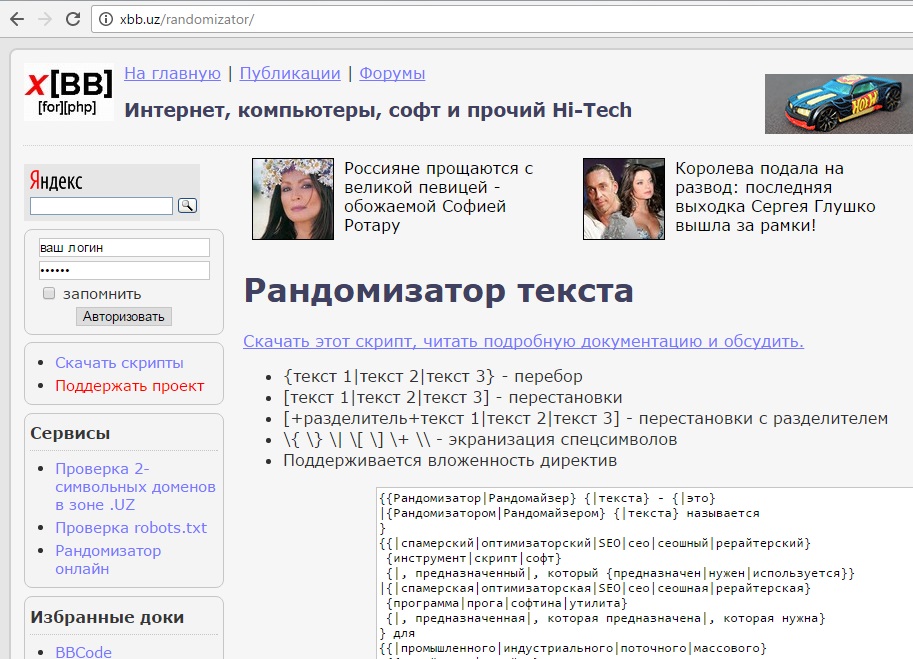Open the София Ротару news thumbnail

pos(293,198)
